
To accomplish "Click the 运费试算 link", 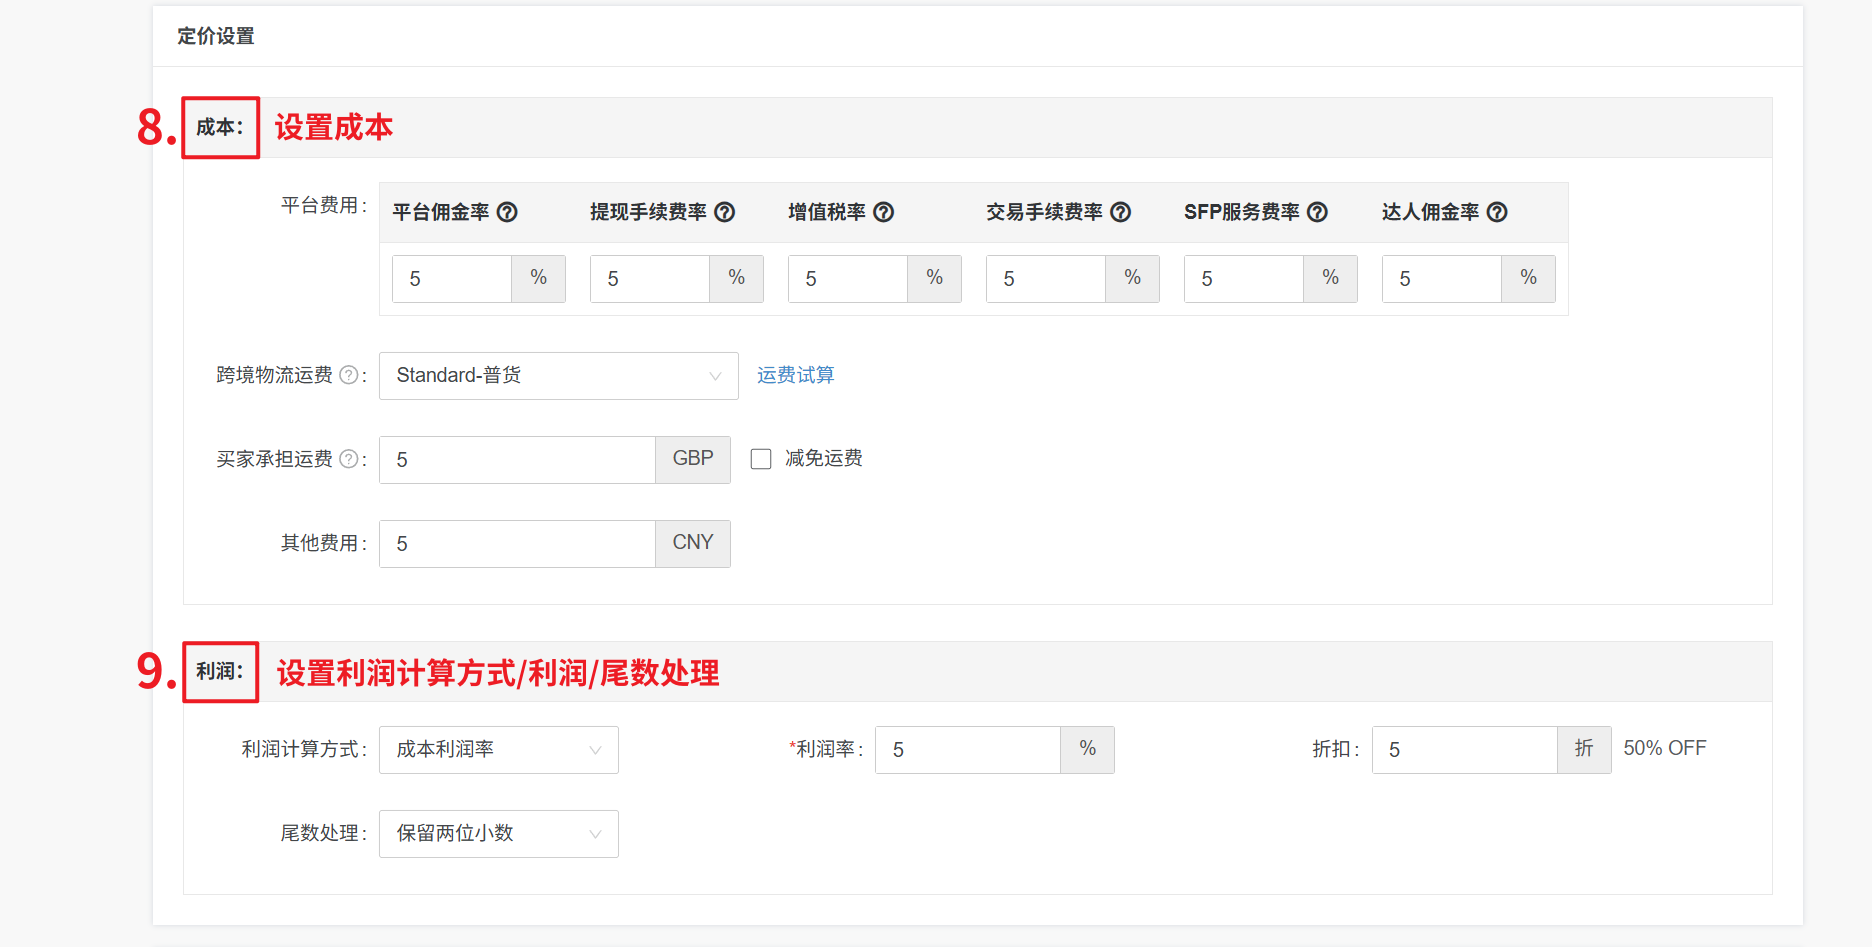I will coord(795,375).
